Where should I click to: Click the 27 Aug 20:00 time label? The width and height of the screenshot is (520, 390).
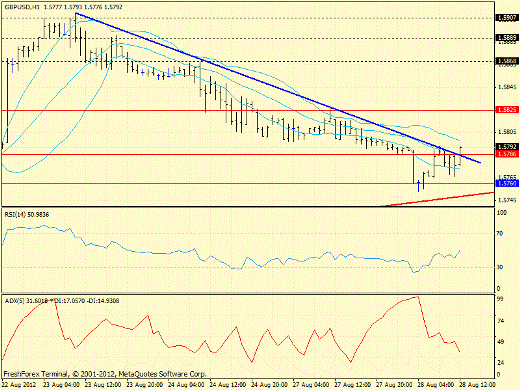(394, 385)
